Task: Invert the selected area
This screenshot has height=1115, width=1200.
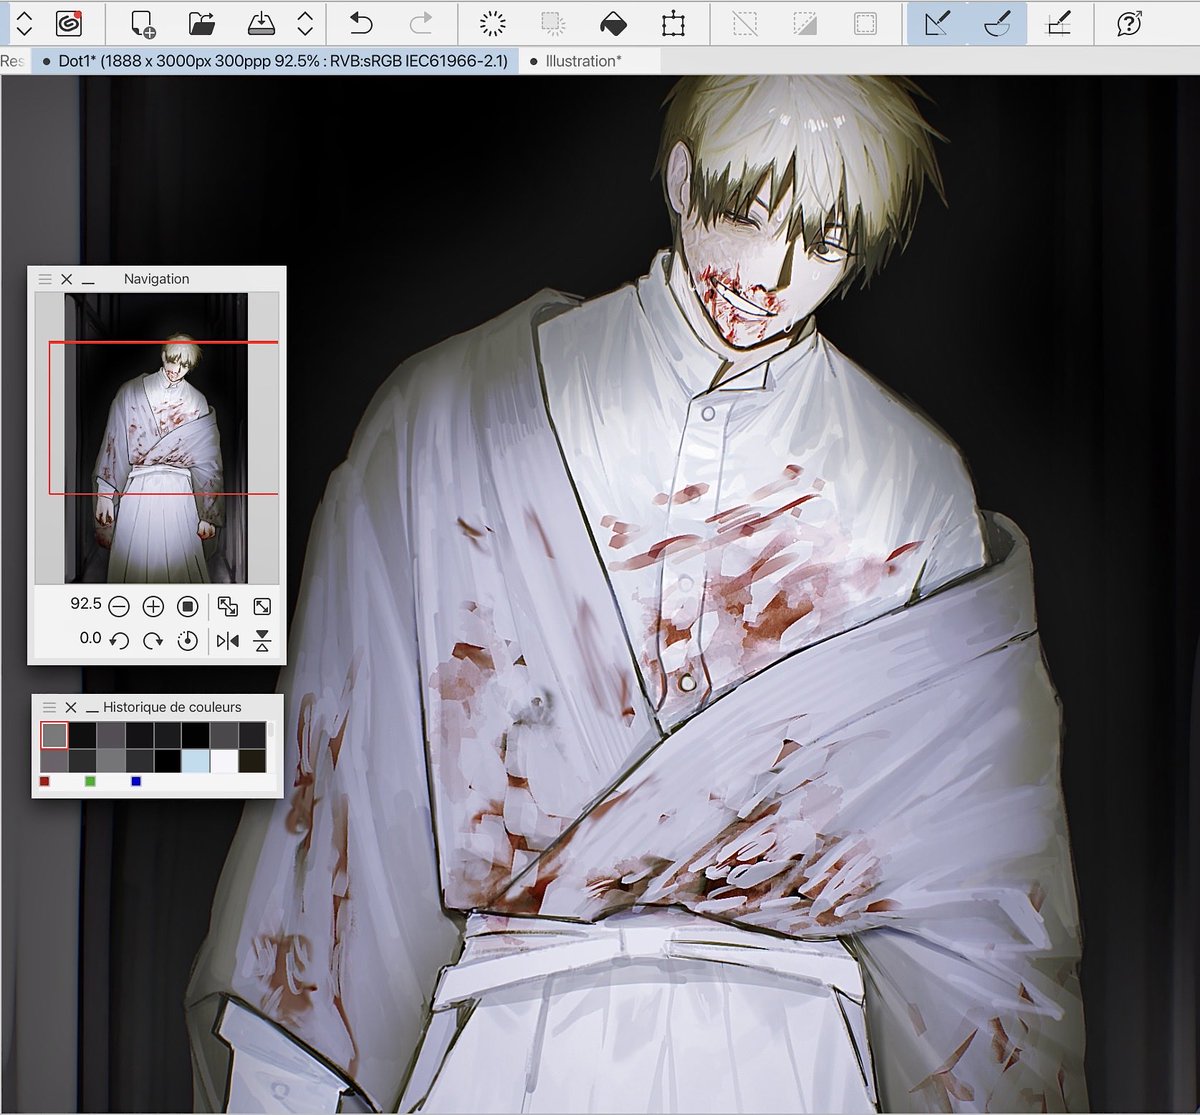Action: (805, 23)
